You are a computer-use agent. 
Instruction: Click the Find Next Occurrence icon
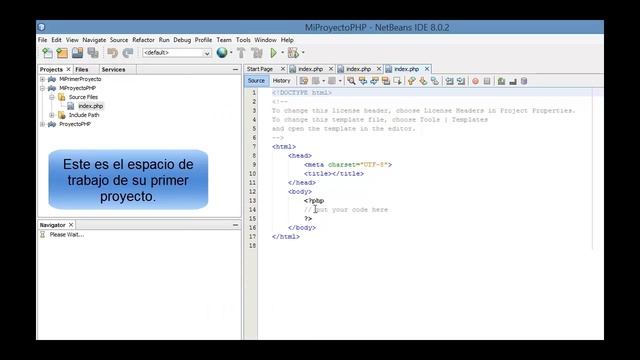[374, 81]
